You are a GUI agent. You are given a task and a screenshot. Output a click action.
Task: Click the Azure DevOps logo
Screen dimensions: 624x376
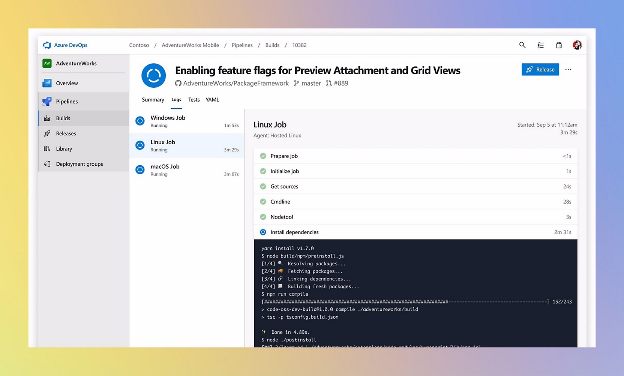65,45
